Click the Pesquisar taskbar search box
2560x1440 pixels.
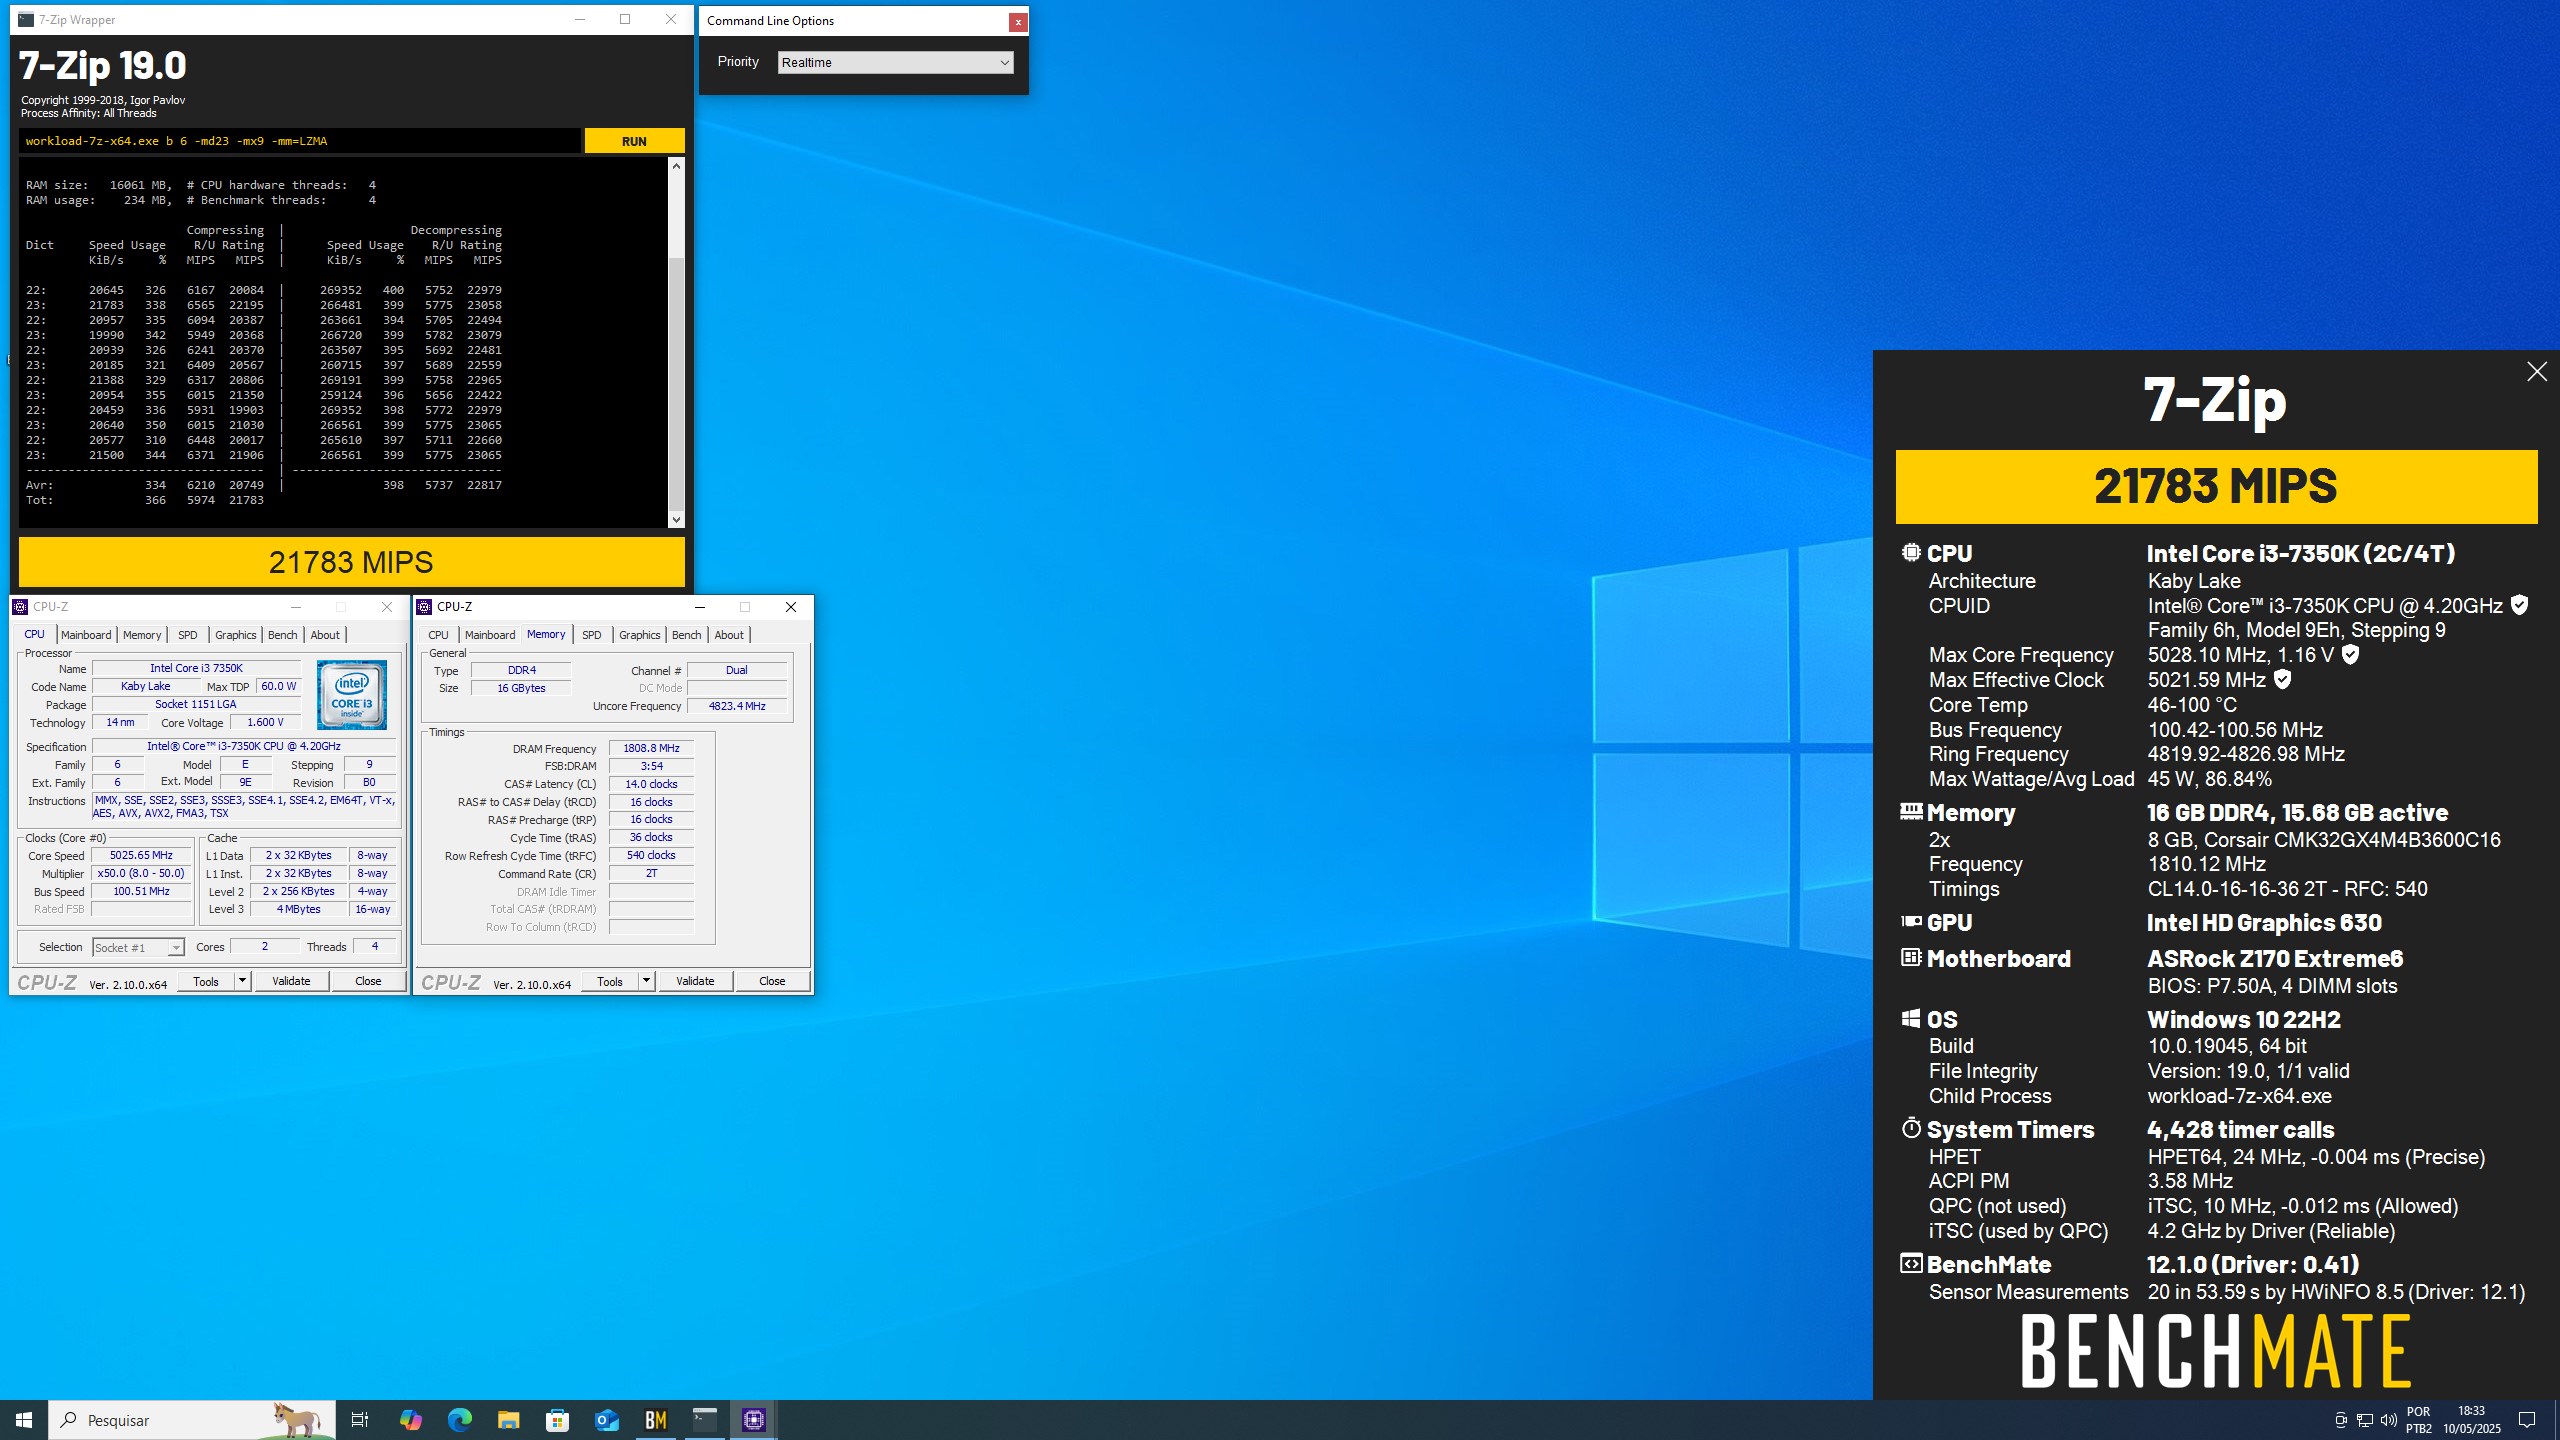click(x=192, y=1420)
